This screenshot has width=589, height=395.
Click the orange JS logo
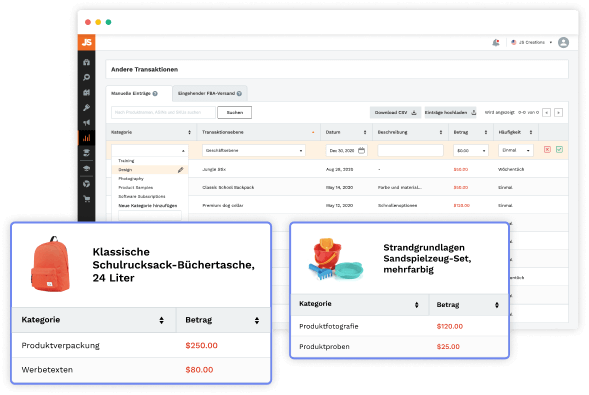pos(86,42)
